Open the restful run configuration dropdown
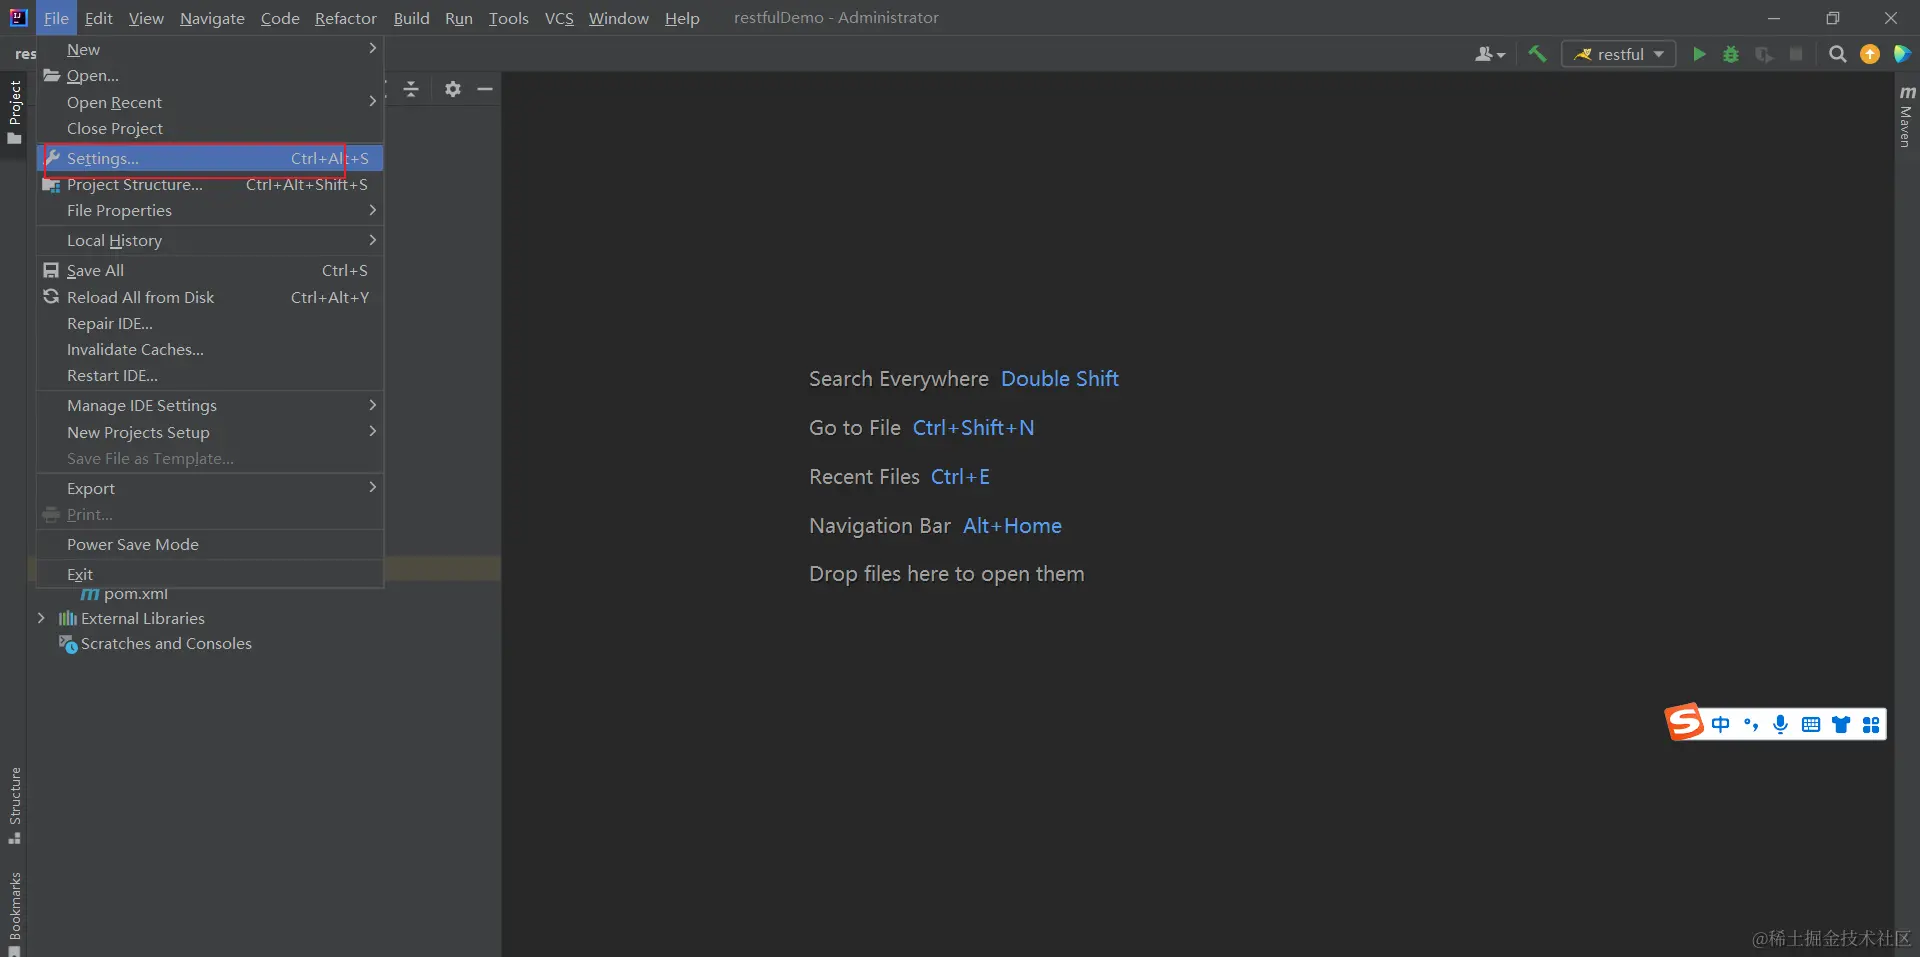This screenshot has height=957, width=1920. 1619,54
